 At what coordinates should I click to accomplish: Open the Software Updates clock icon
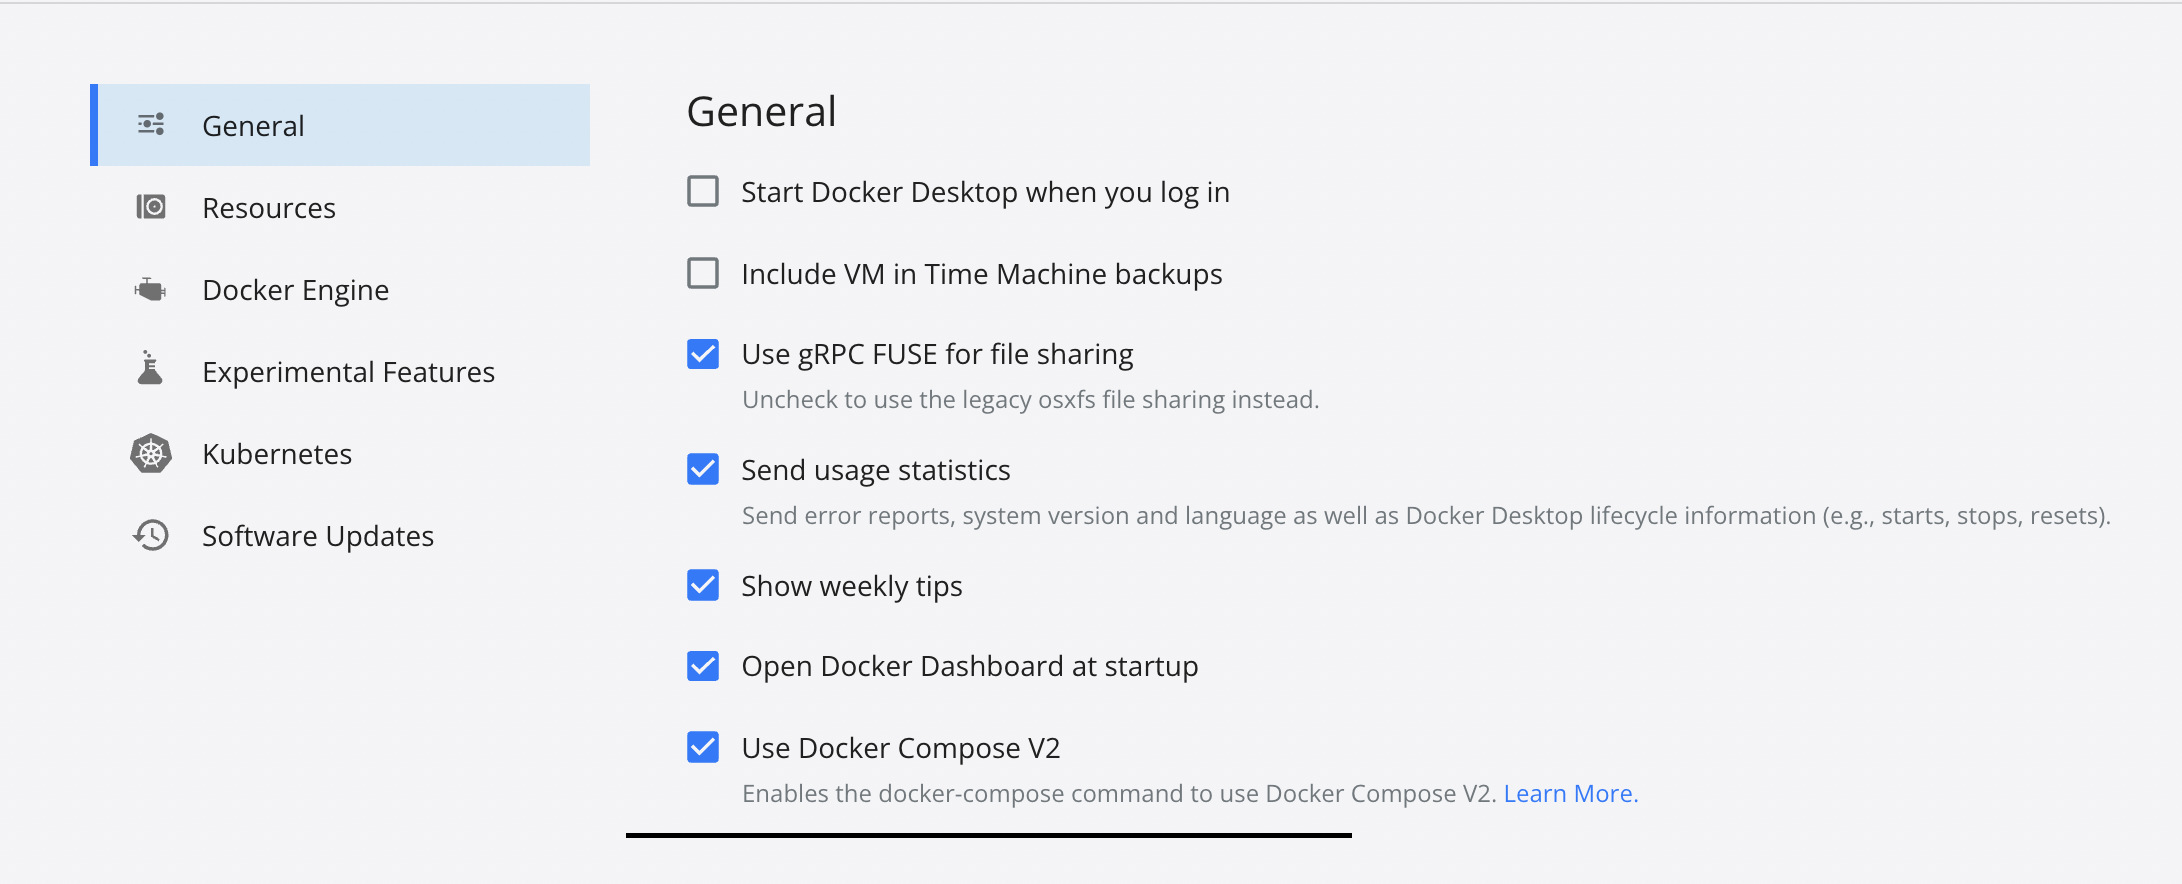pos(151,535)
